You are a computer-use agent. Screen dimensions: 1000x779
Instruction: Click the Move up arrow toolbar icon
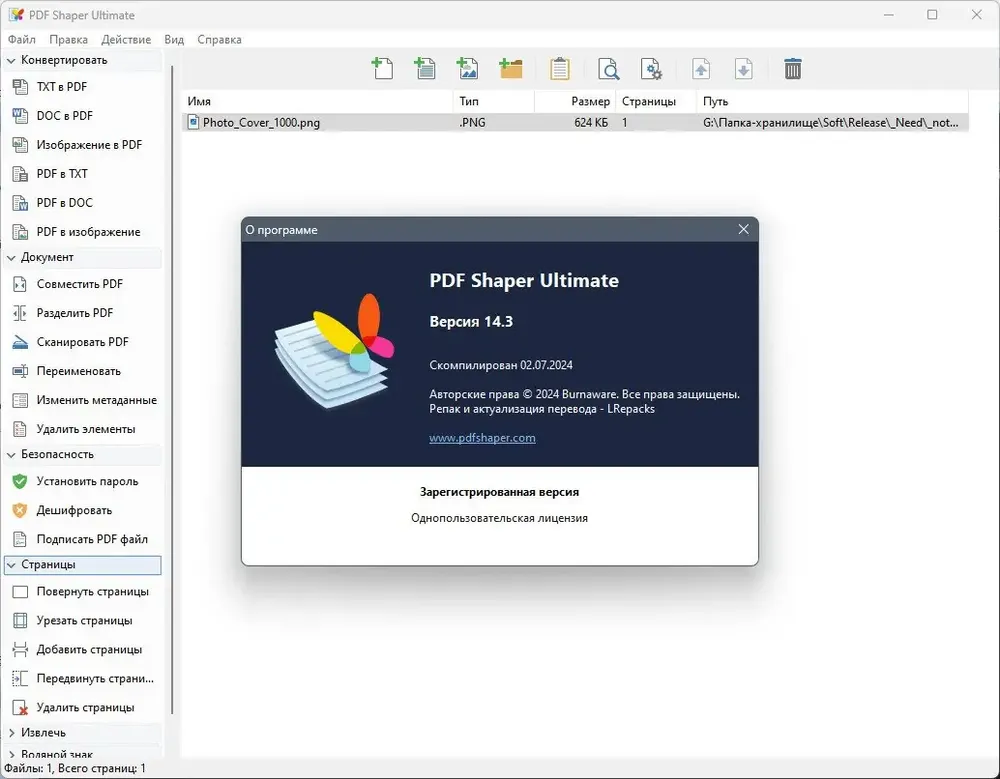(x=701, y=68)
